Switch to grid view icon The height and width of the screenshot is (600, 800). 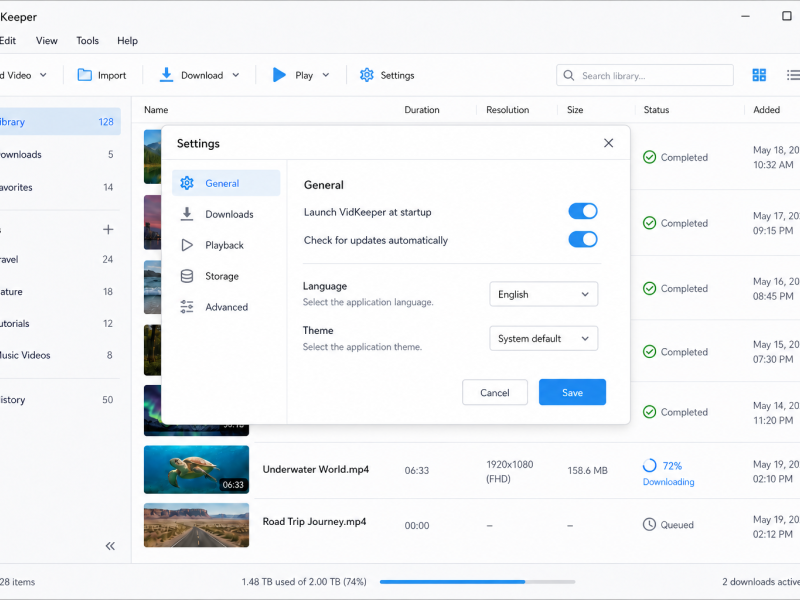click(x=759, y=75)
